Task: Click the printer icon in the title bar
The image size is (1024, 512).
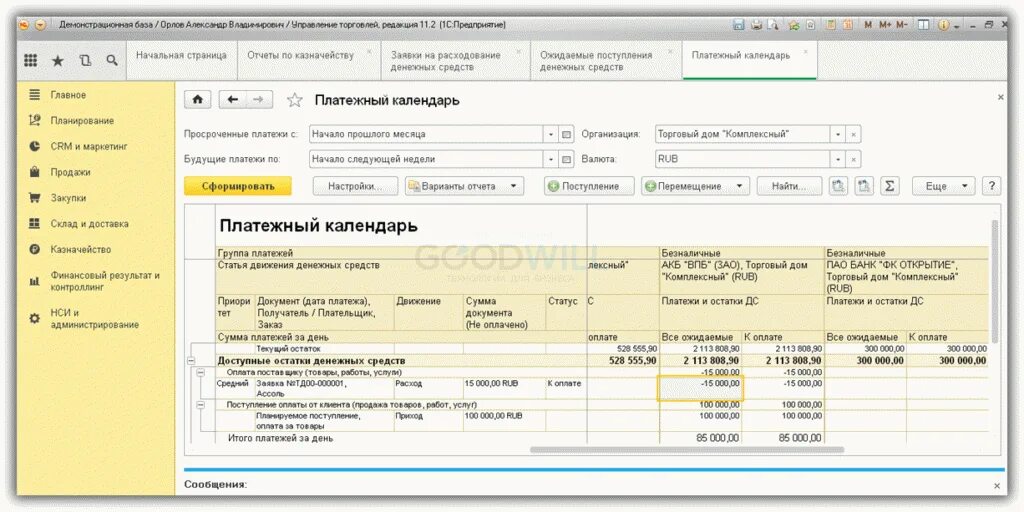Action: point(756,25)
